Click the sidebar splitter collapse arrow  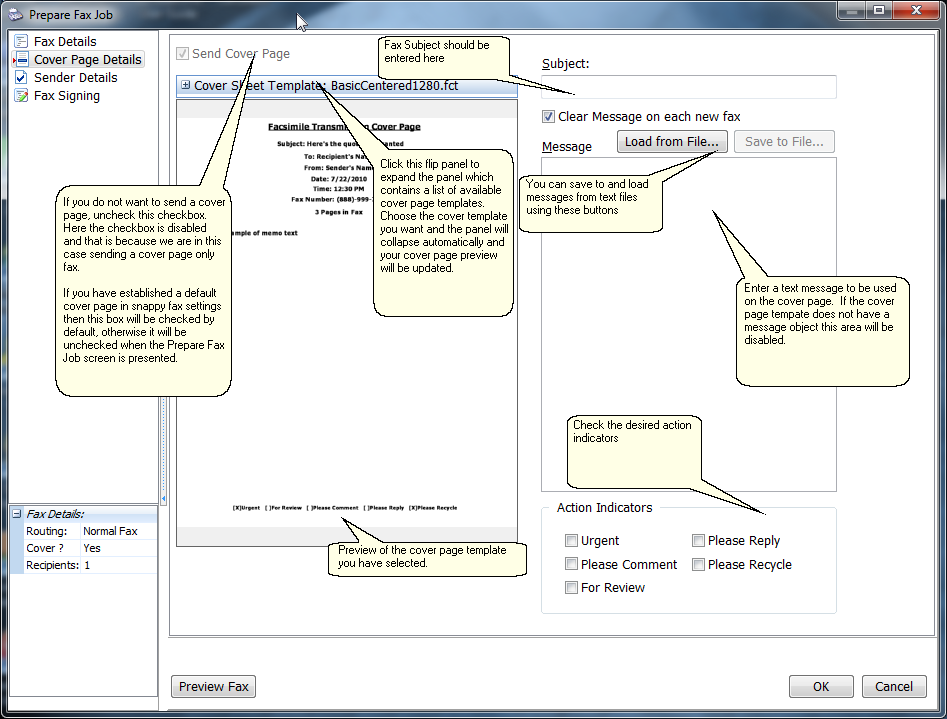pos(163,499)
